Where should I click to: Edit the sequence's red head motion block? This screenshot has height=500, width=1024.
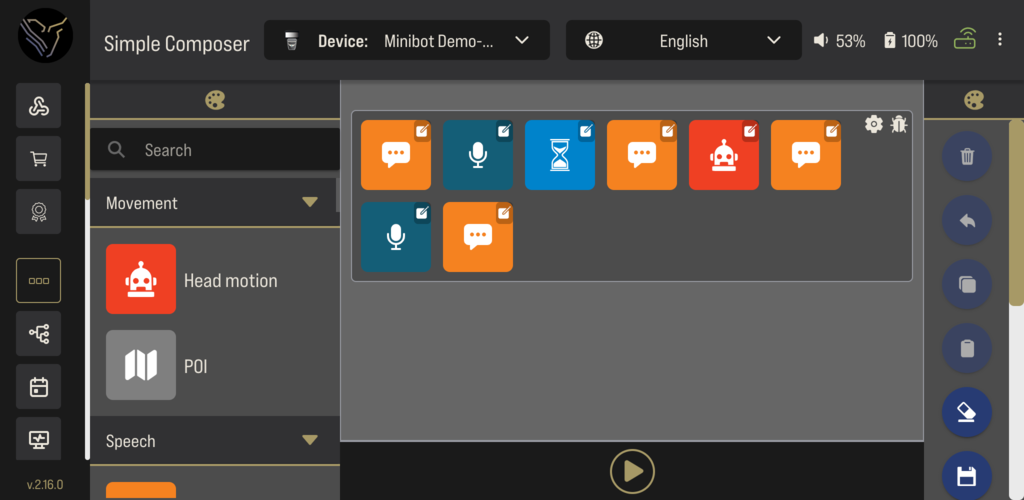(x=750, y=131)
